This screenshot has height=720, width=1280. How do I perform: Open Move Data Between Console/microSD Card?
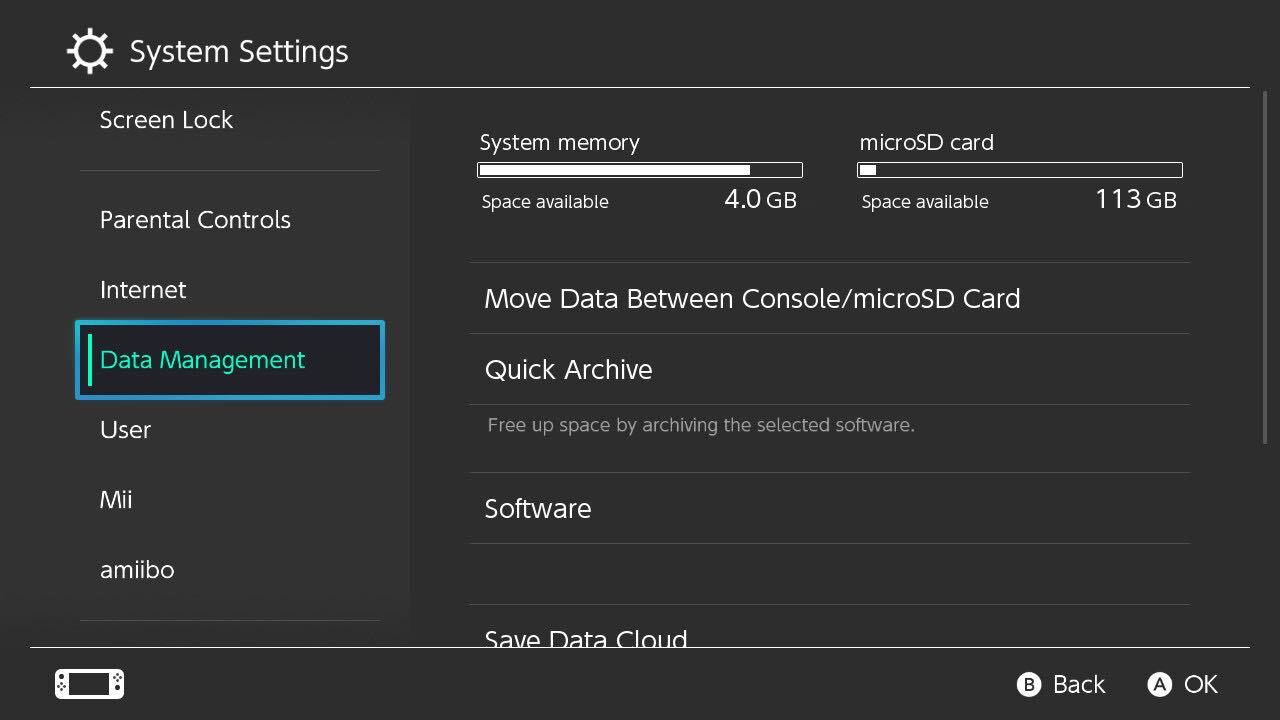(829, 299)
